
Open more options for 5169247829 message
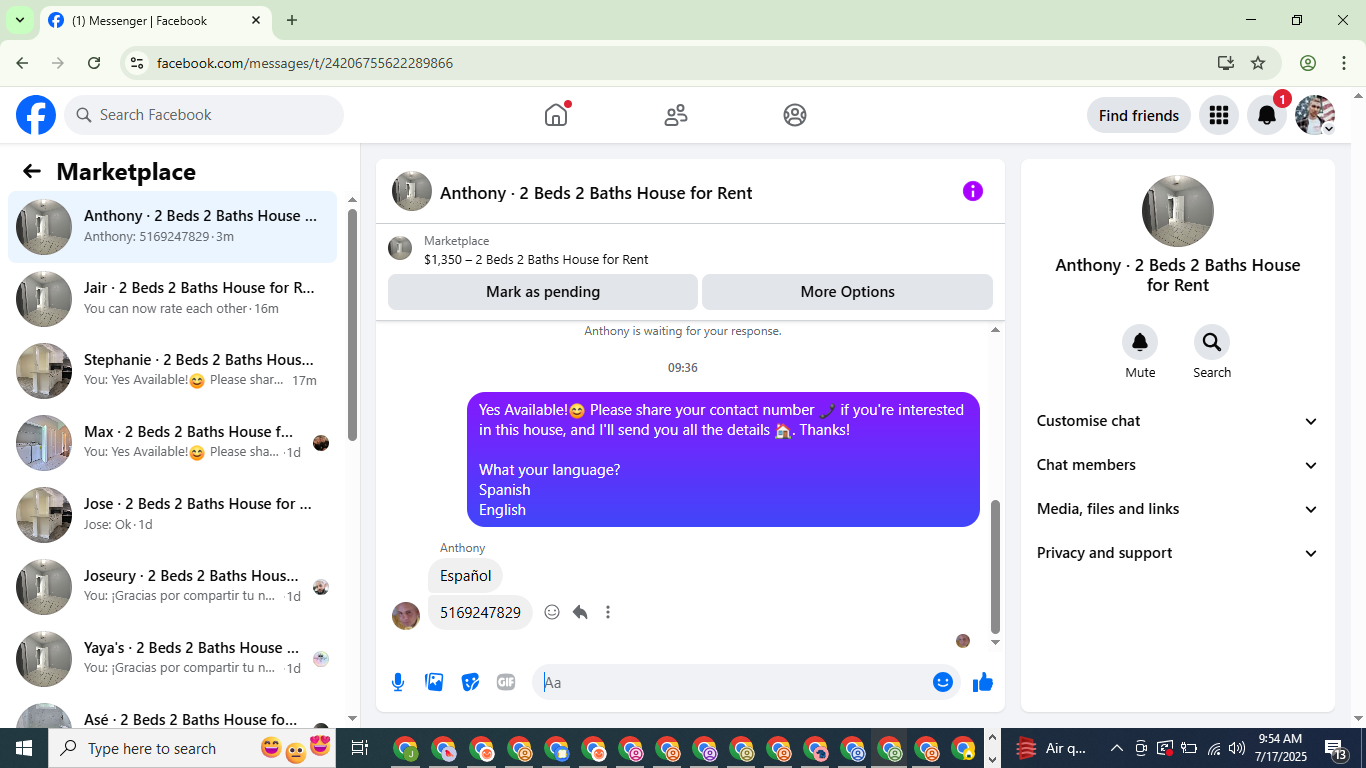608,612
